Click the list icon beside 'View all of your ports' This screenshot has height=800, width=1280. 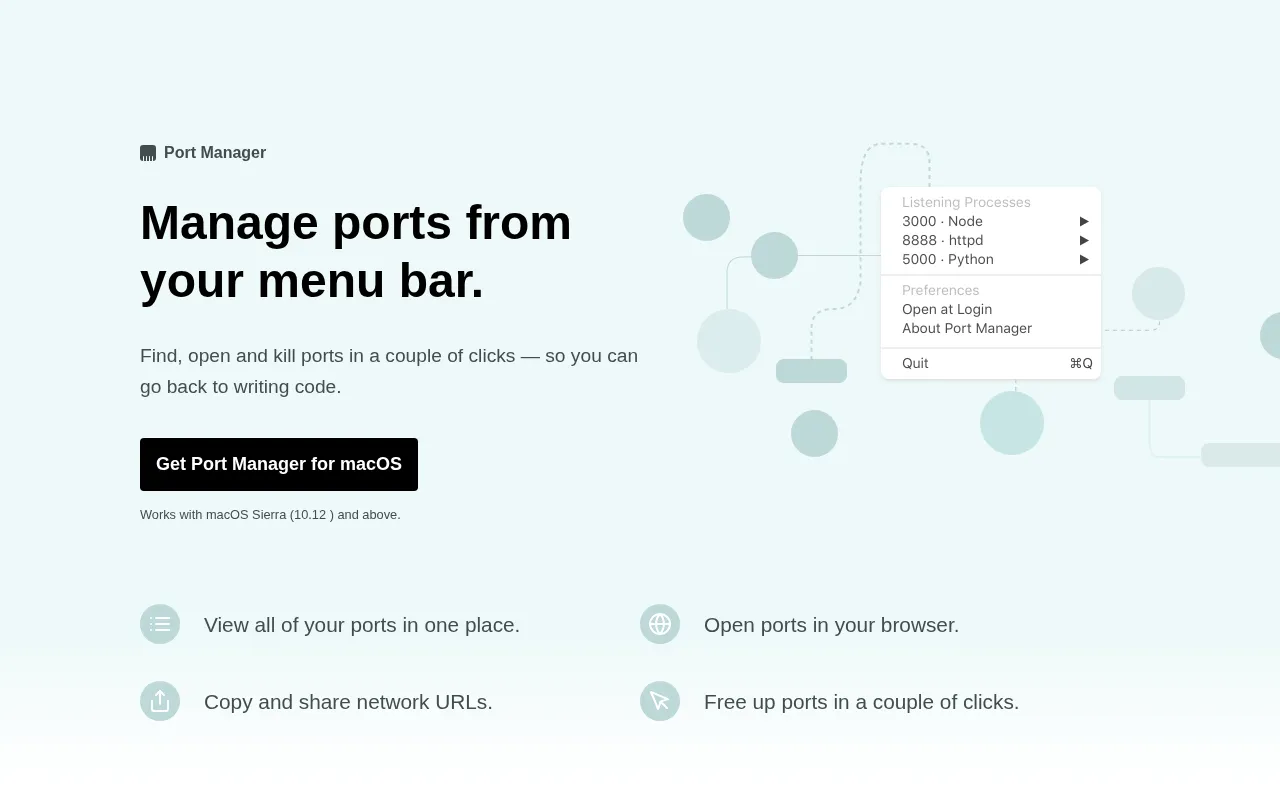coord(160,624)
